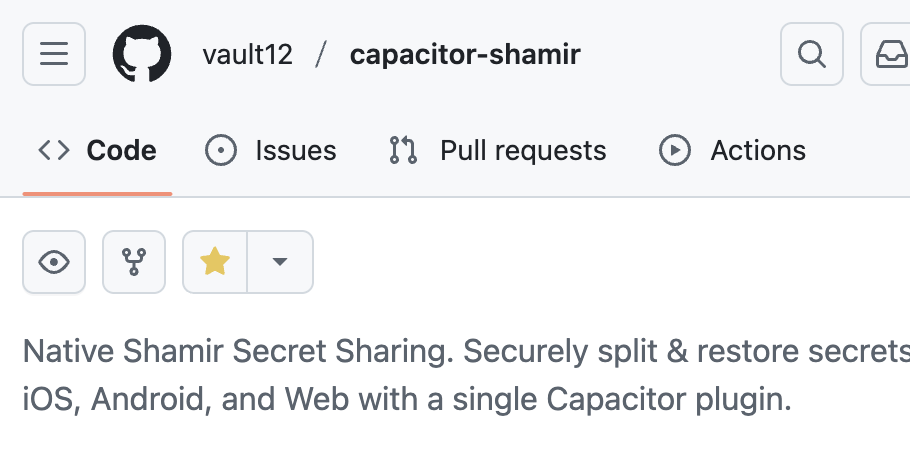This screenshot has width=910, height=450.
Task: Click the circle-dot icon beside Issues
Action: 220,151
